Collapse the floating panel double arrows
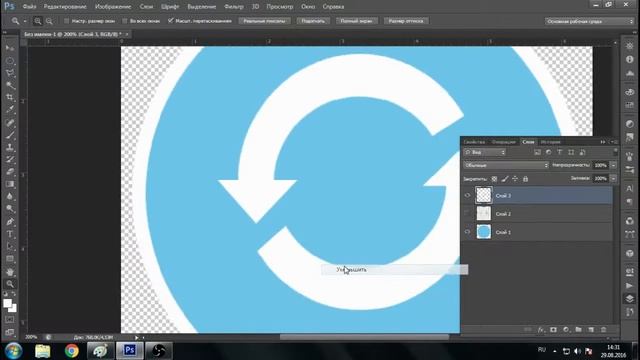The image size is (640, 360). pos(603,142)
